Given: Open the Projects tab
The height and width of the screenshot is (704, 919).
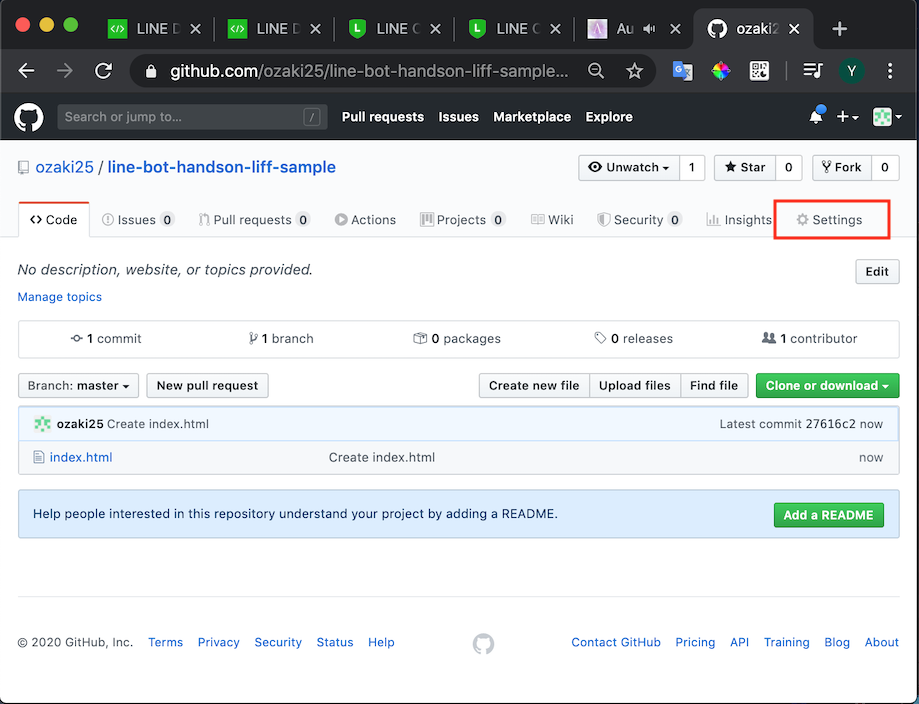Looking at the screenshot, I should [x=462, y=220].
